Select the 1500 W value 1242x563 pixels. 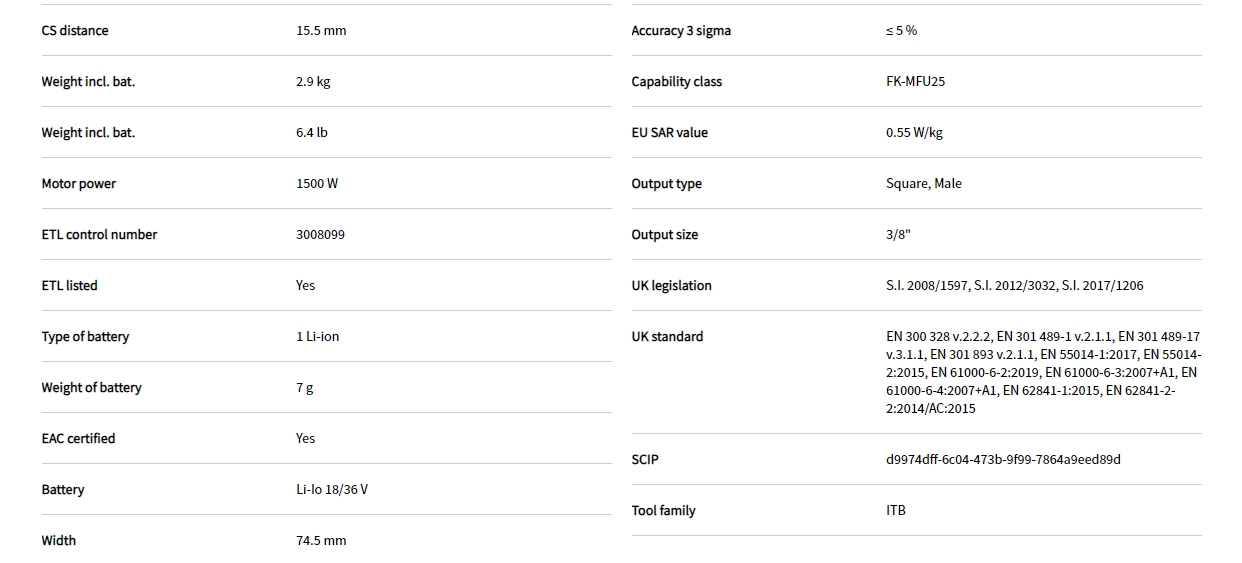(317, 184)
